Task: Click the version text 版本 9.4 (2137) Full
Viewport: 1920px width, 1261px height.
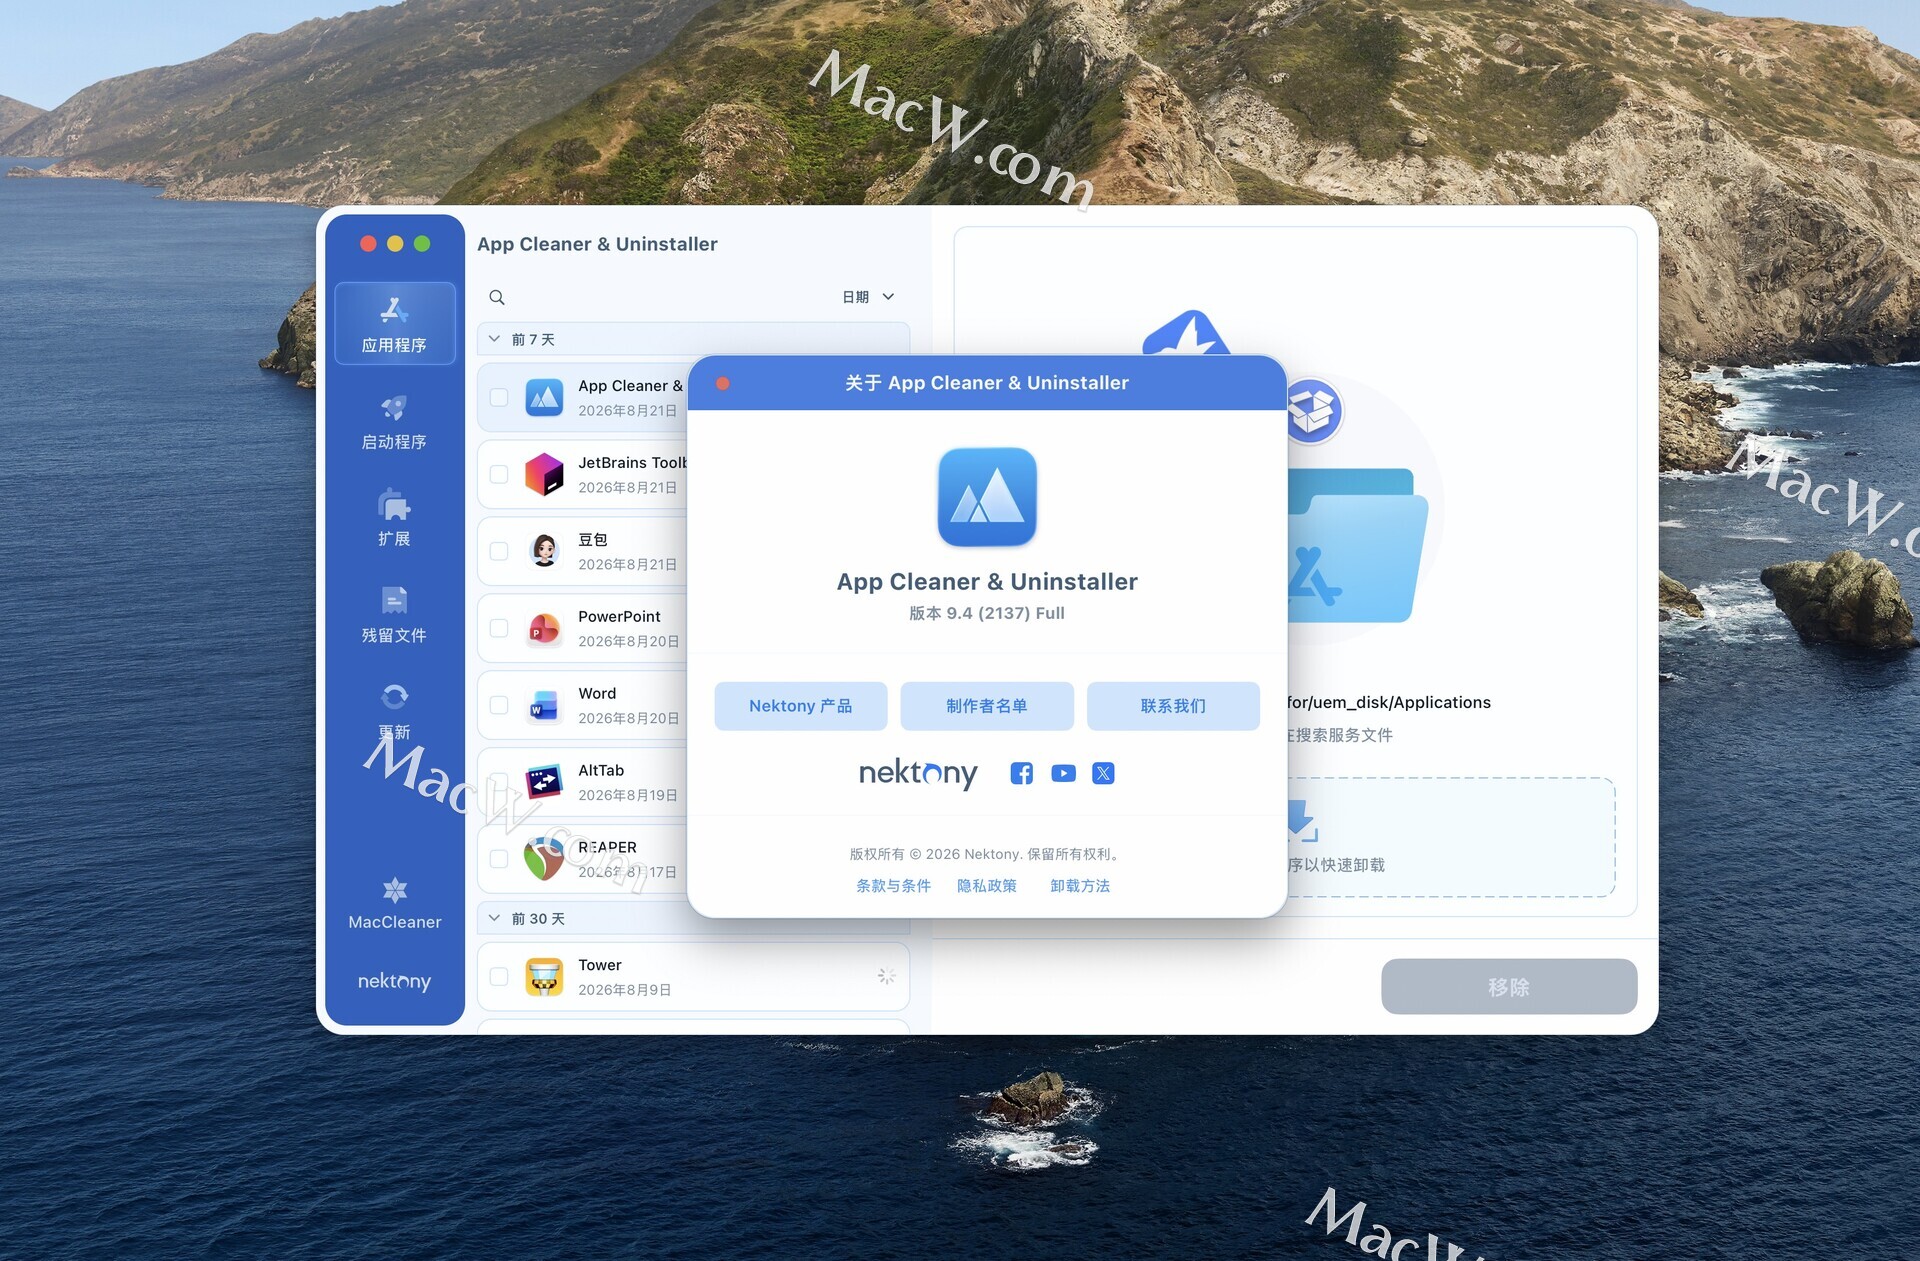Action: (x=986, y=613)
